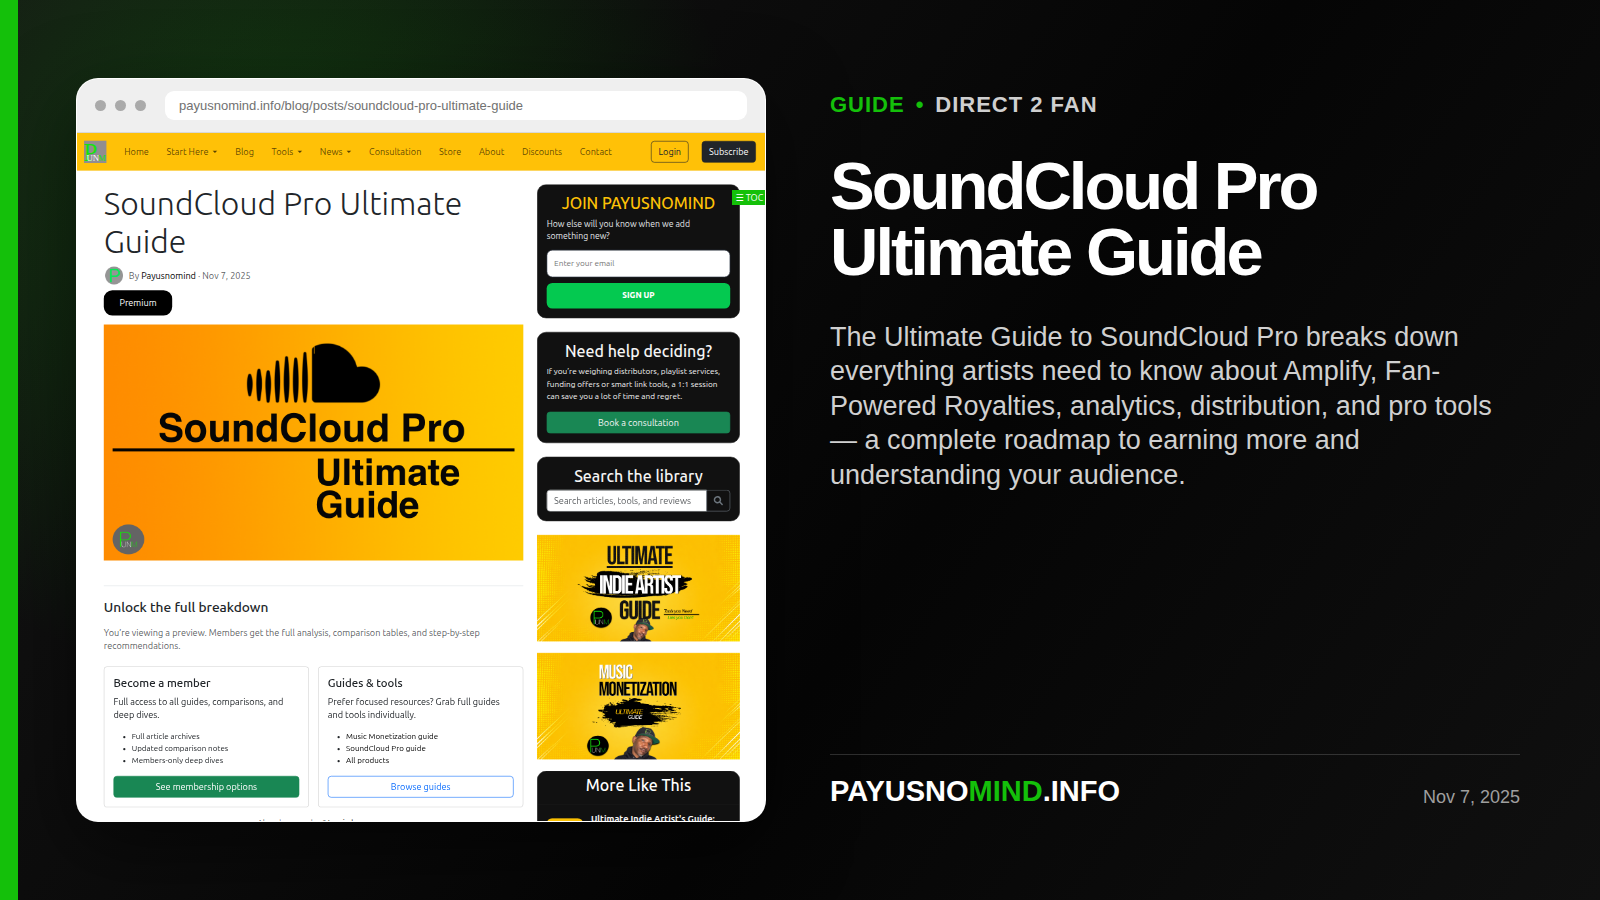The image size is (1600, 900).
Task: Click the 'Updated comparison notes' list item
Action: [180, 749]
